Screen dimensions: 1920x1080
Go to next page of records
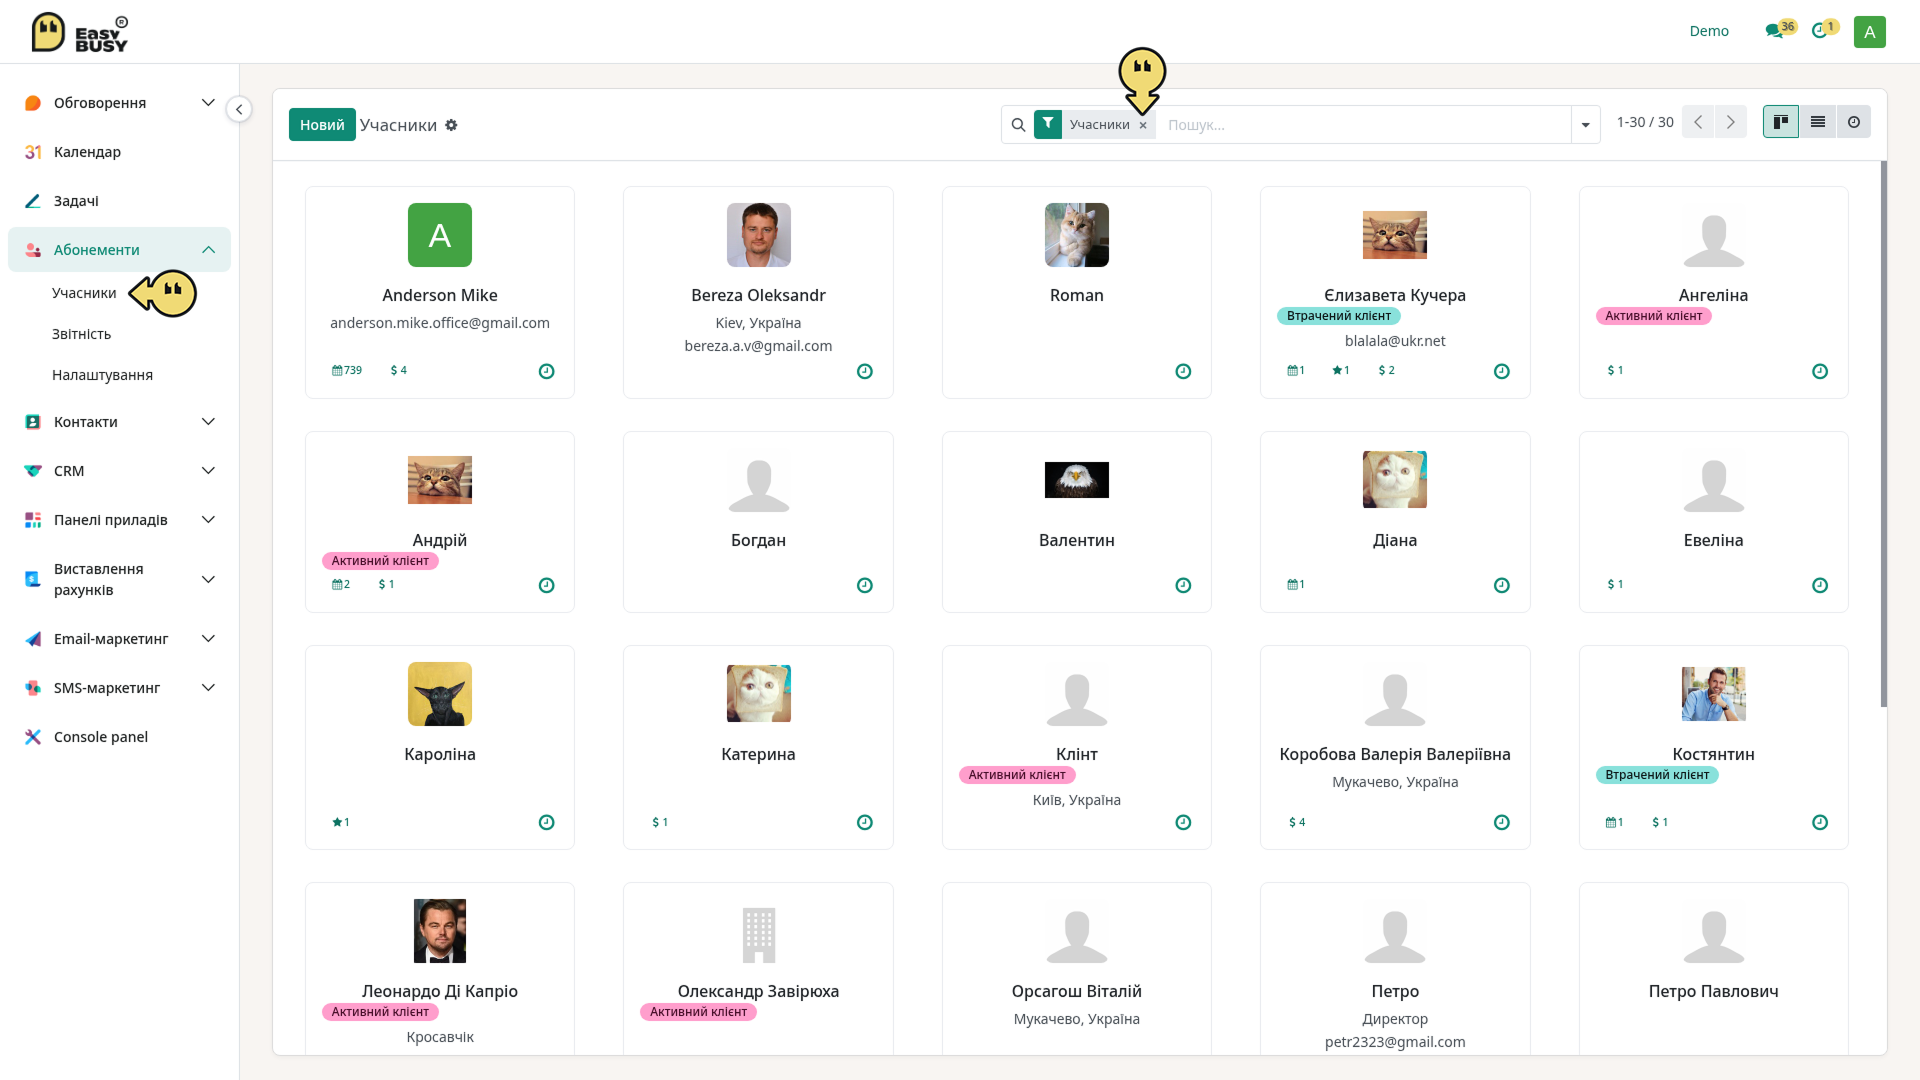point(1730,122)
